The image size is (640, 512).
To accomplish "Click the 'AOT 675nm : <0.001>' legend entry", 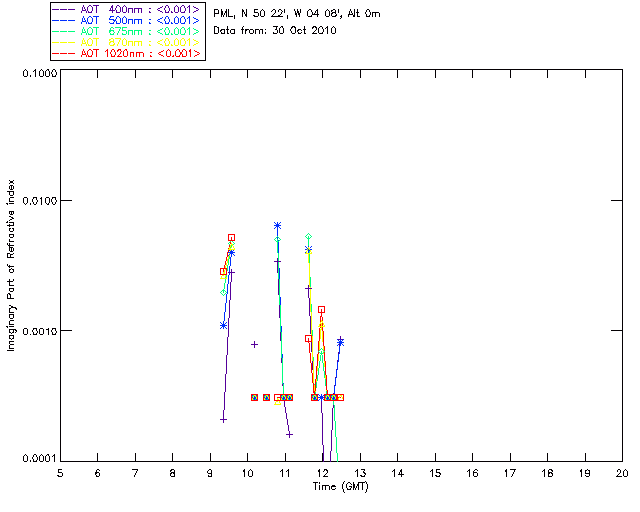I will point(126,31).
